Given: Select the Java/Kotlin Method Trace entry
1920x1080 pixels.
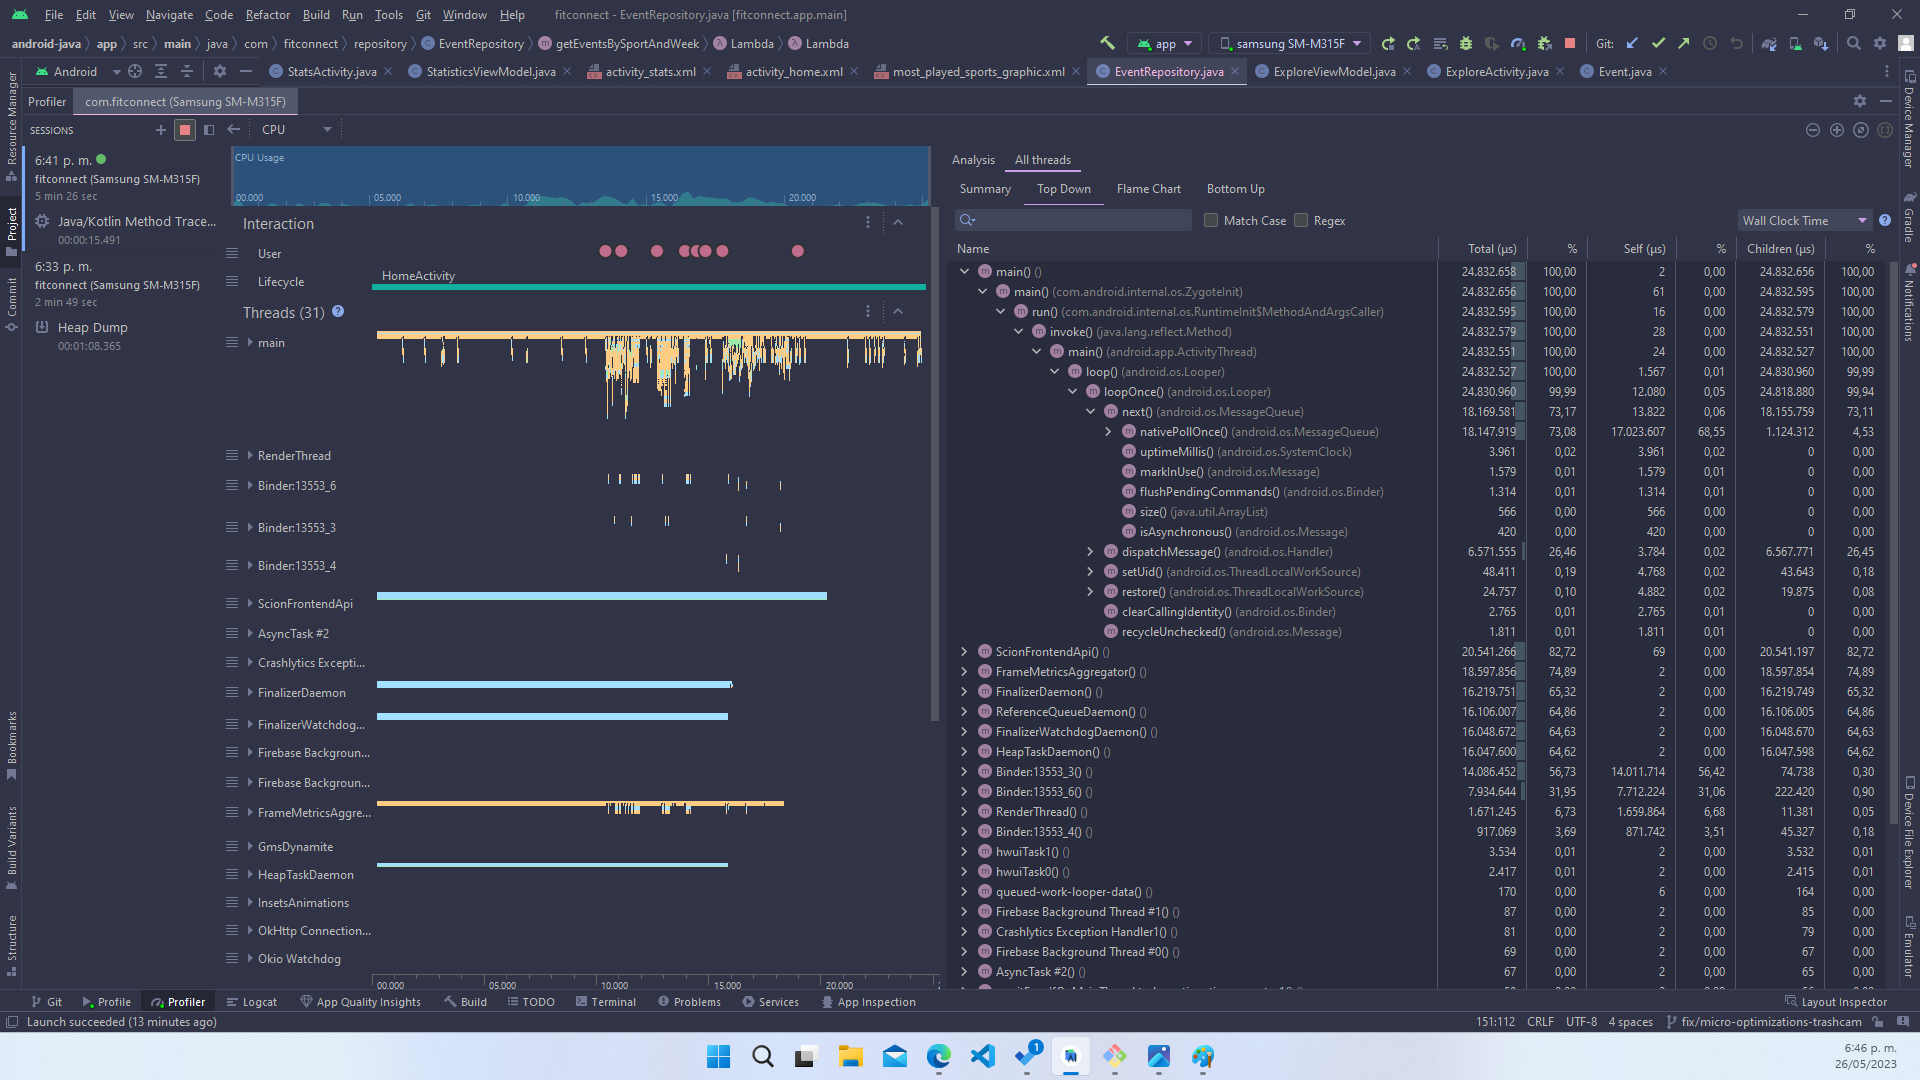Looking at the screenshot, I should tap(125, 230).
